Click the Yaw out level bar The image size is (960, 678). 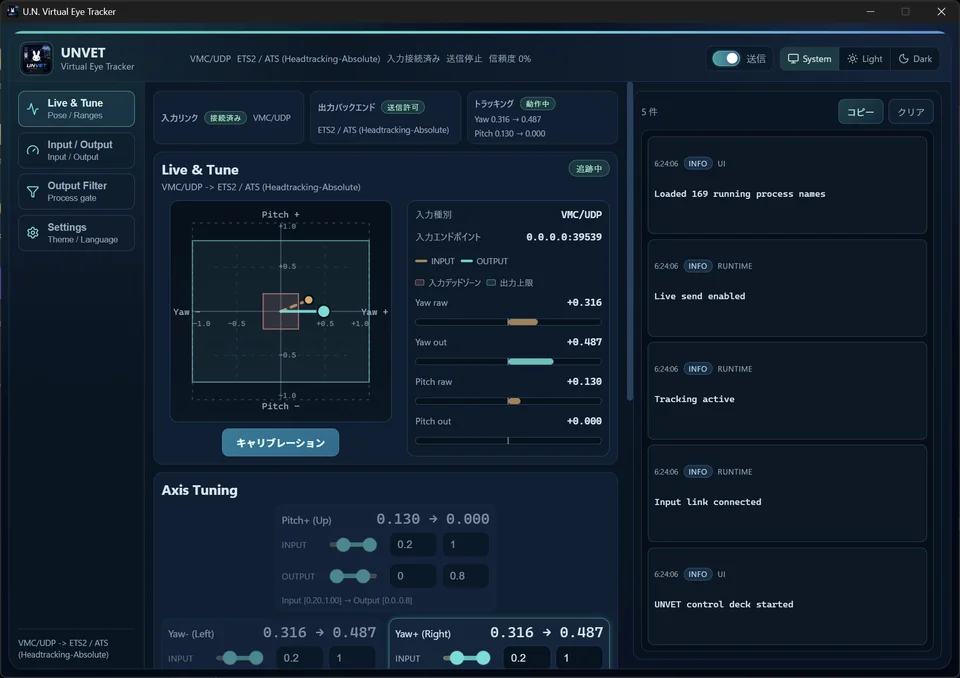click(508, 361)
